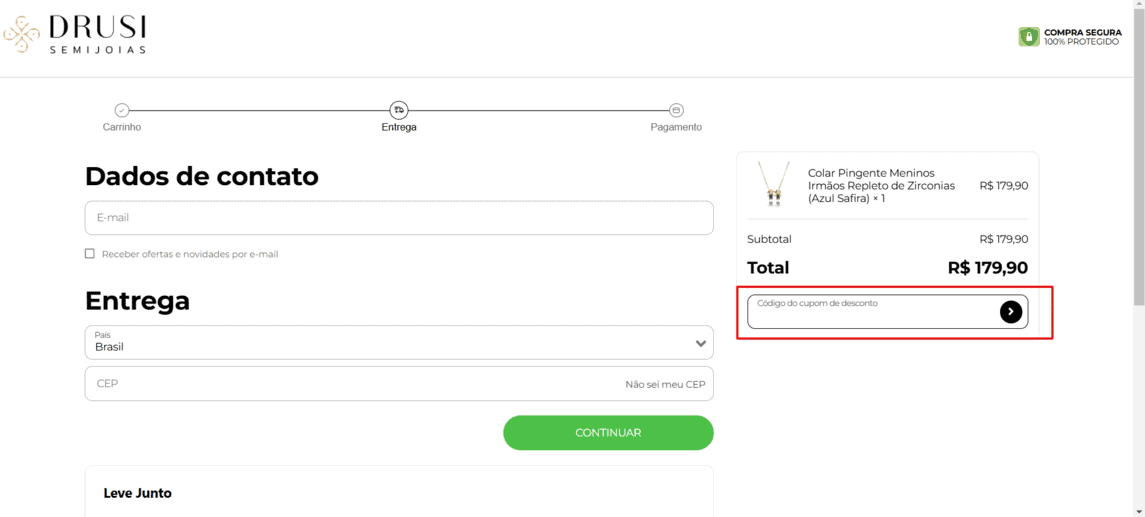Focus the E-mail input field

coord(399,218)
